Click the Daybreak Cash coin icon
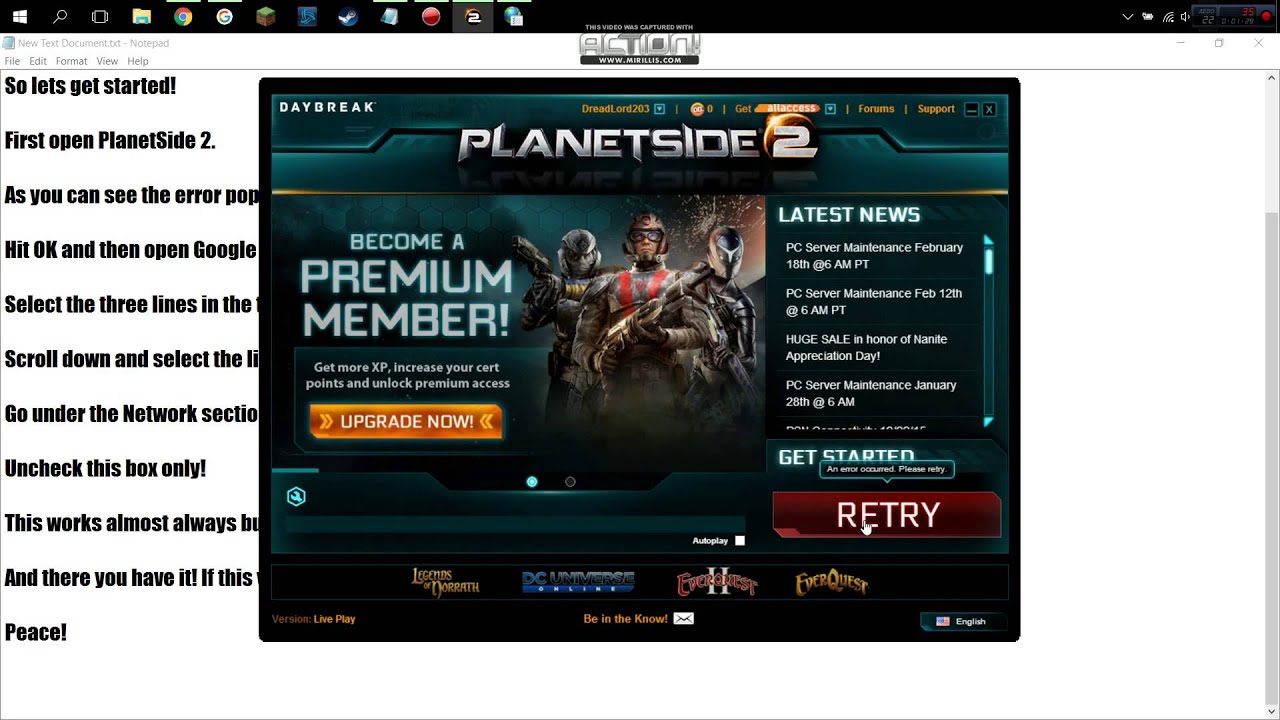Image resolution: width=1280 pixels, height=720 pixels. [x=697, y=109]
